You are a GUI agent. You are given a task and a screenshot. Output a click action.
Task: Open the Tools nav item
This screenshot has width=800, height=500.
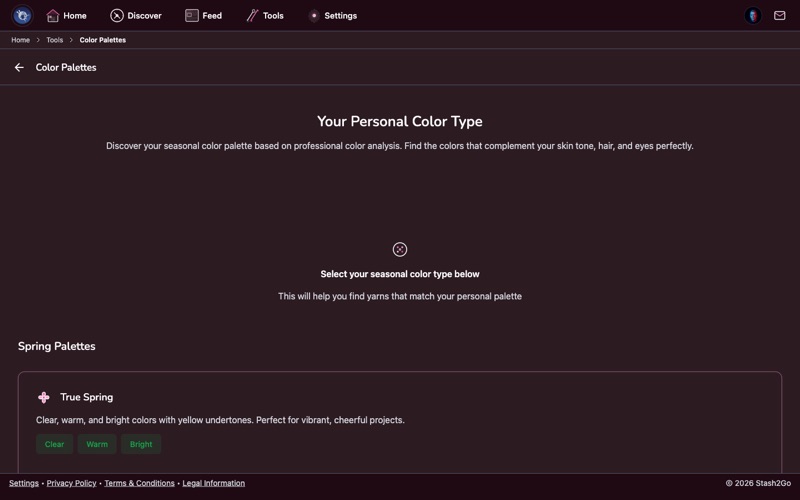point(265,16)
